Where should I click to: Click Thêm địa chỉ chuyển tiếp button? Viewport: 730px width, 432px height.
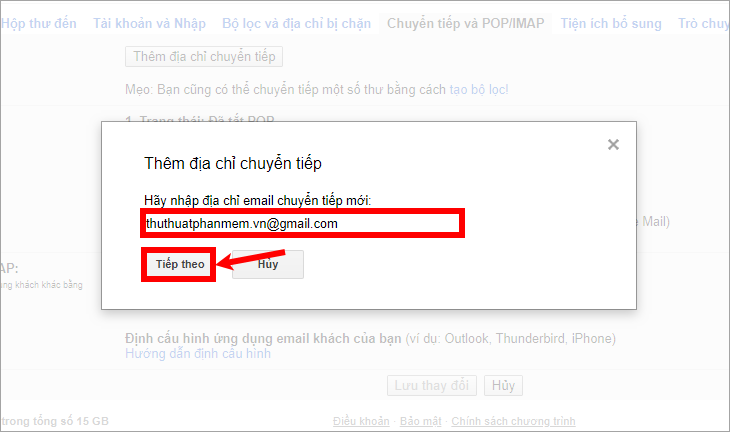(x=204, y=56)
